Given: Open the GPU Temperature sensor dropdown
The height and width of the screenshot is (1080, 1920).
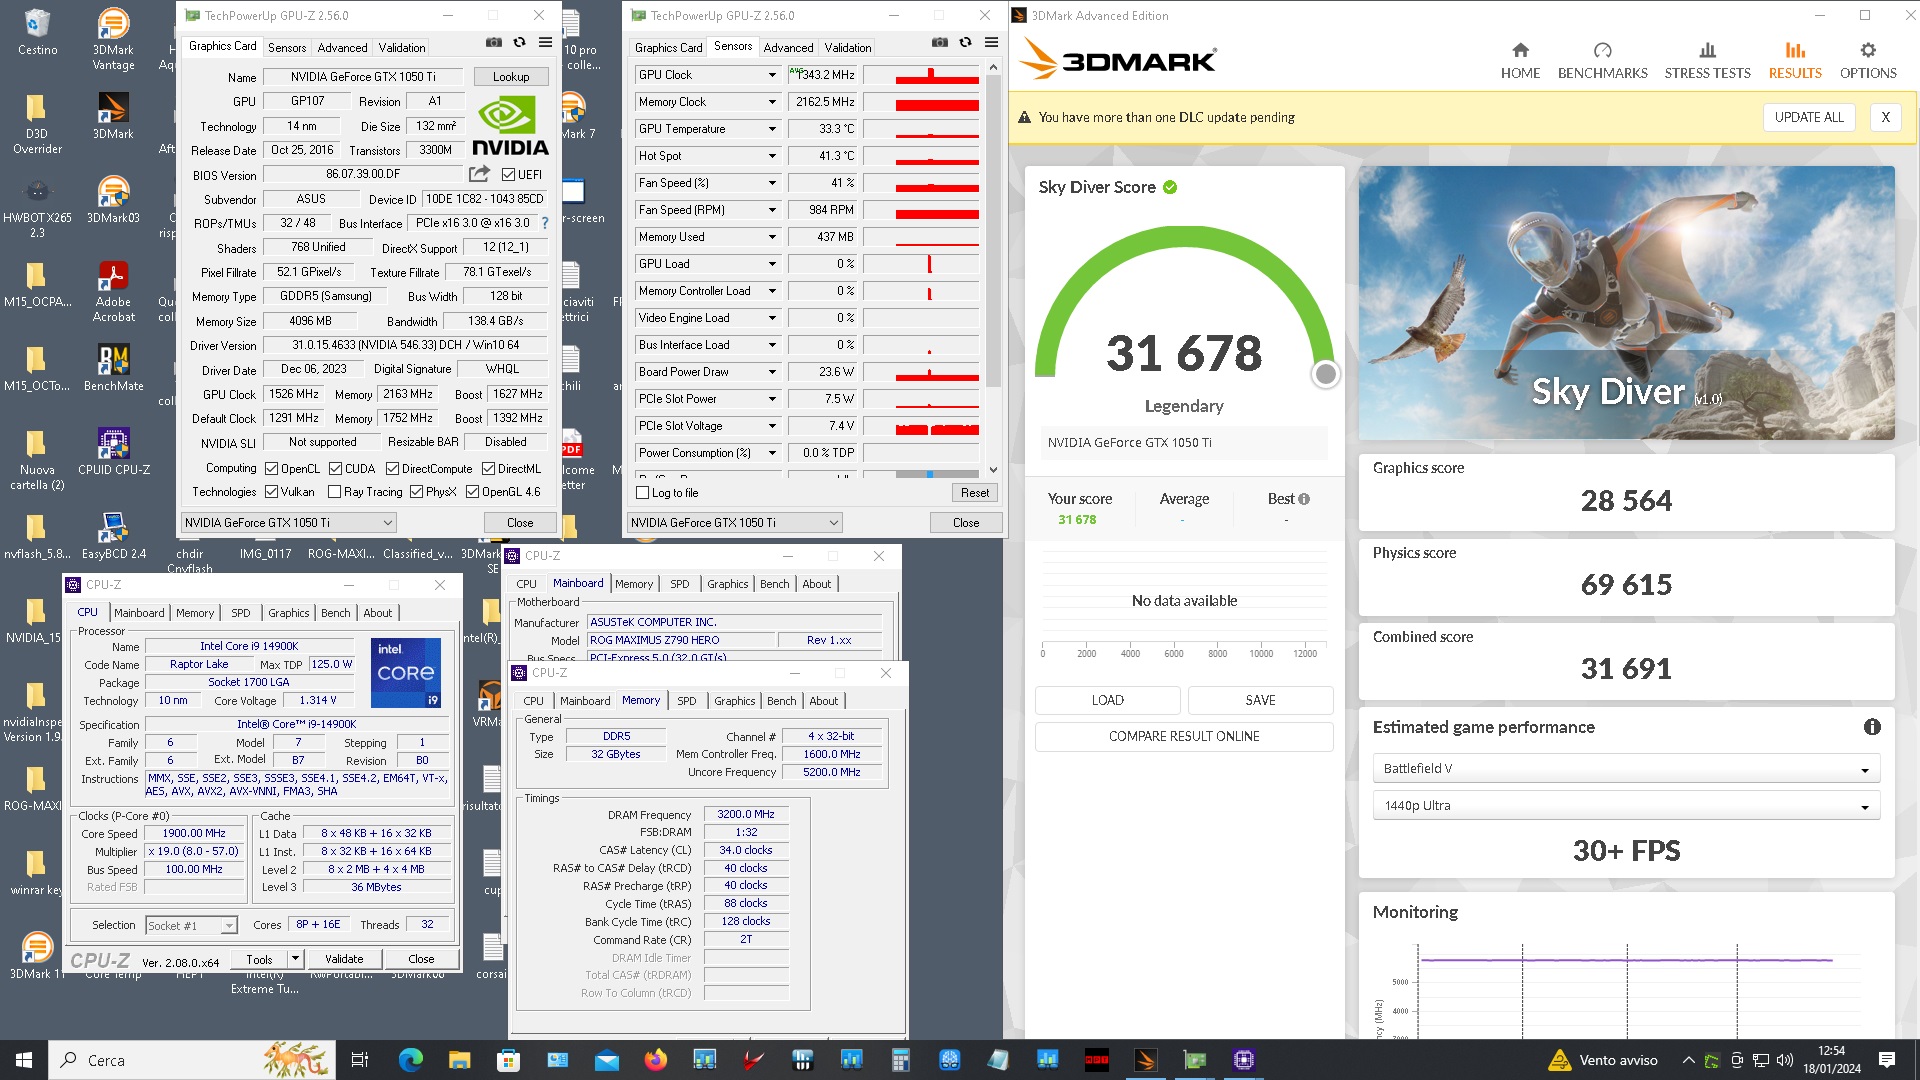Looking at the screenshot, I should point(772,129).
